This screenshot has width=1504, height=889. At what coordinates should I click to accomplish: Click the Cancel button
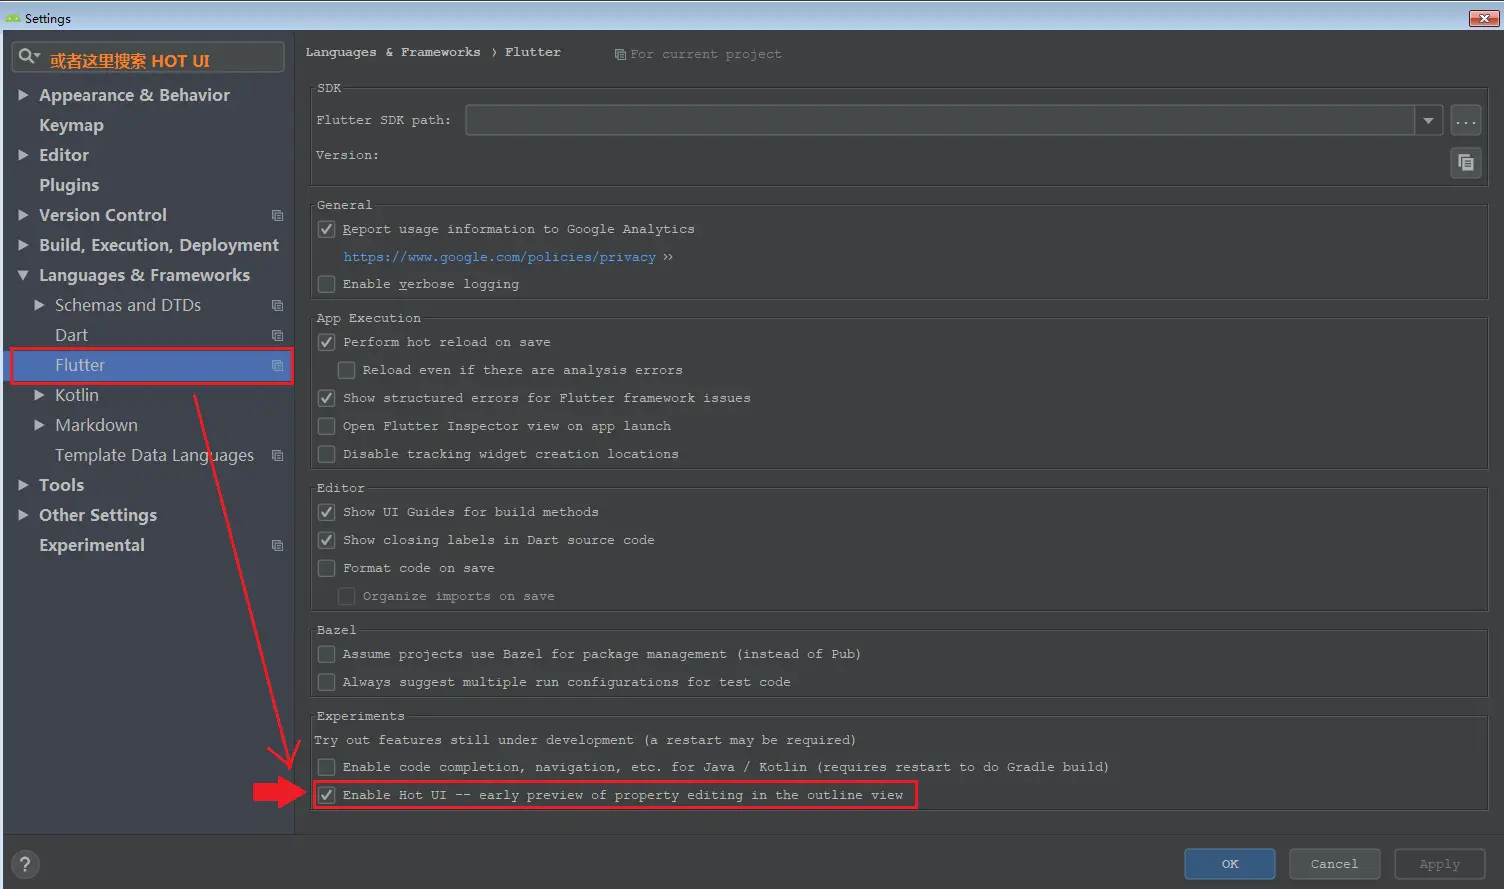click(x=1334, y=864)
